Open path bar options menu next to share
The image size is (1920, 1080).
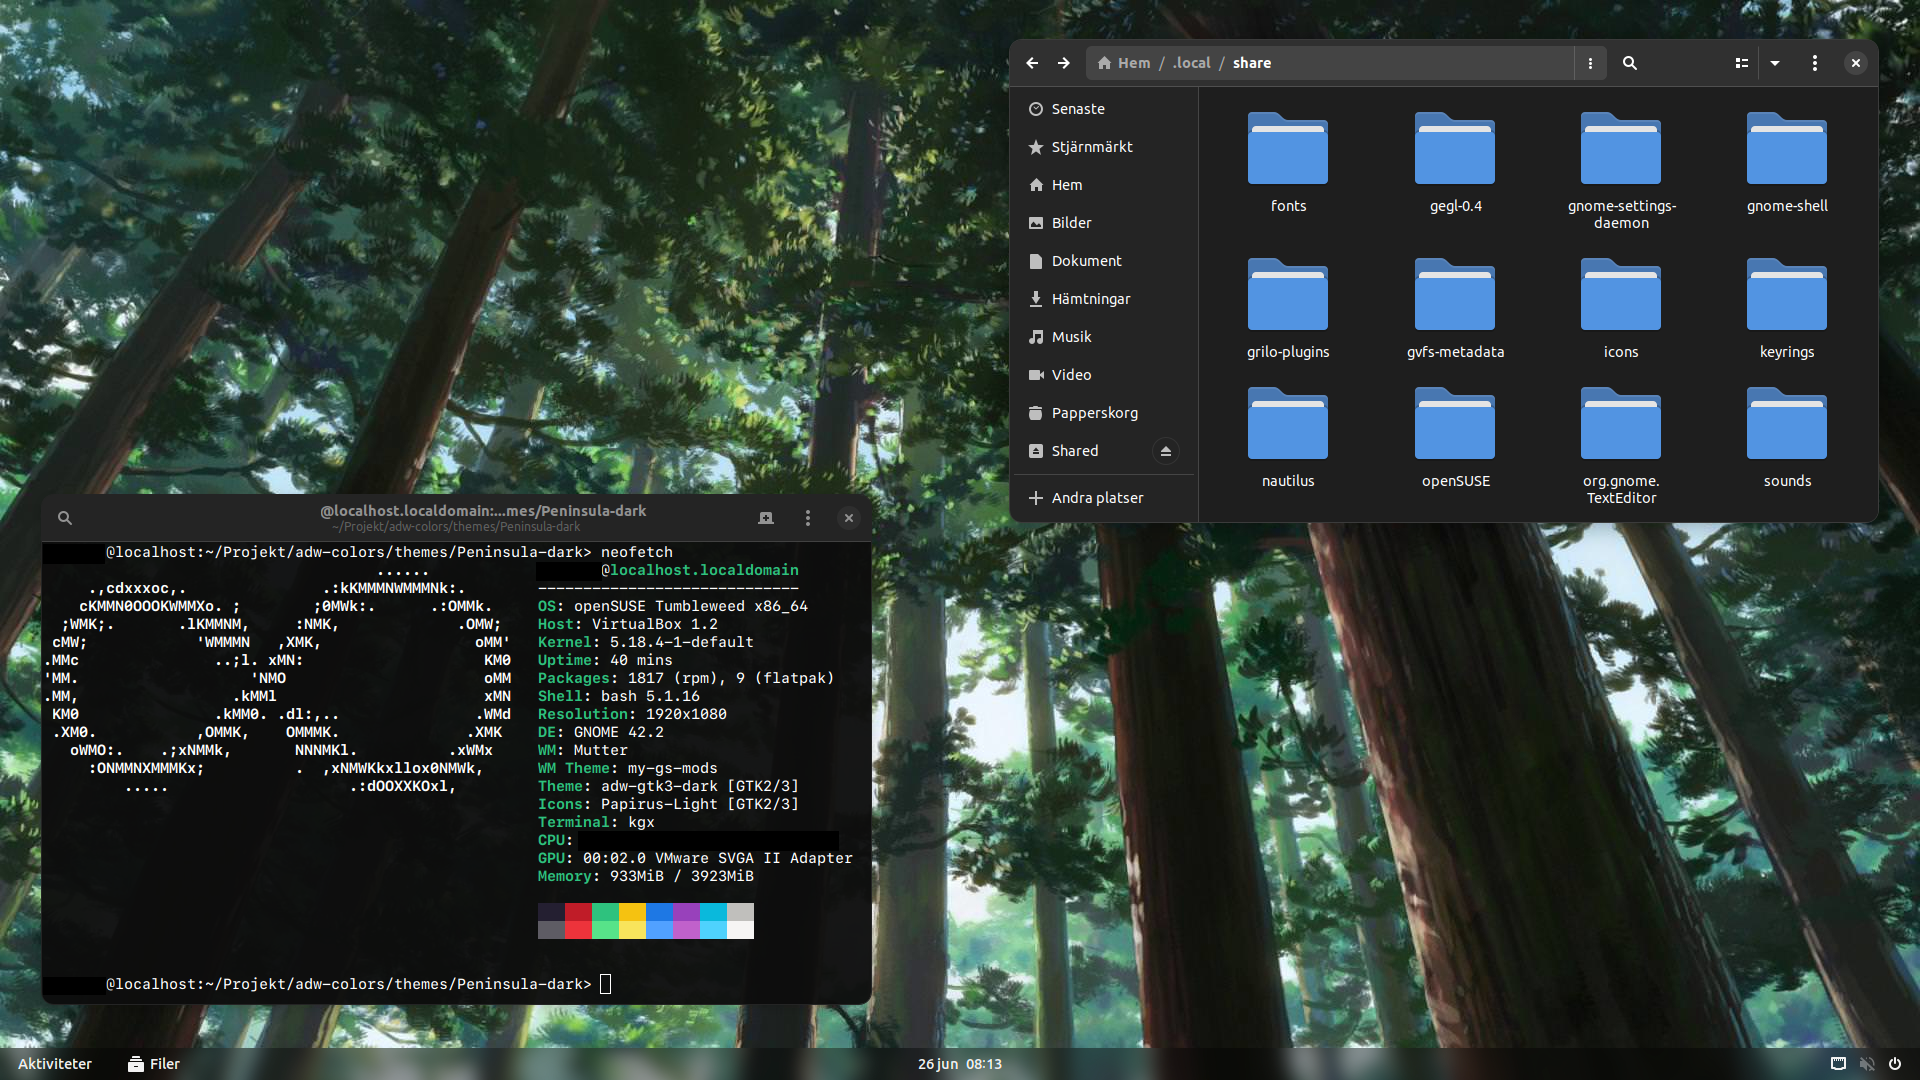[1590, 63]
